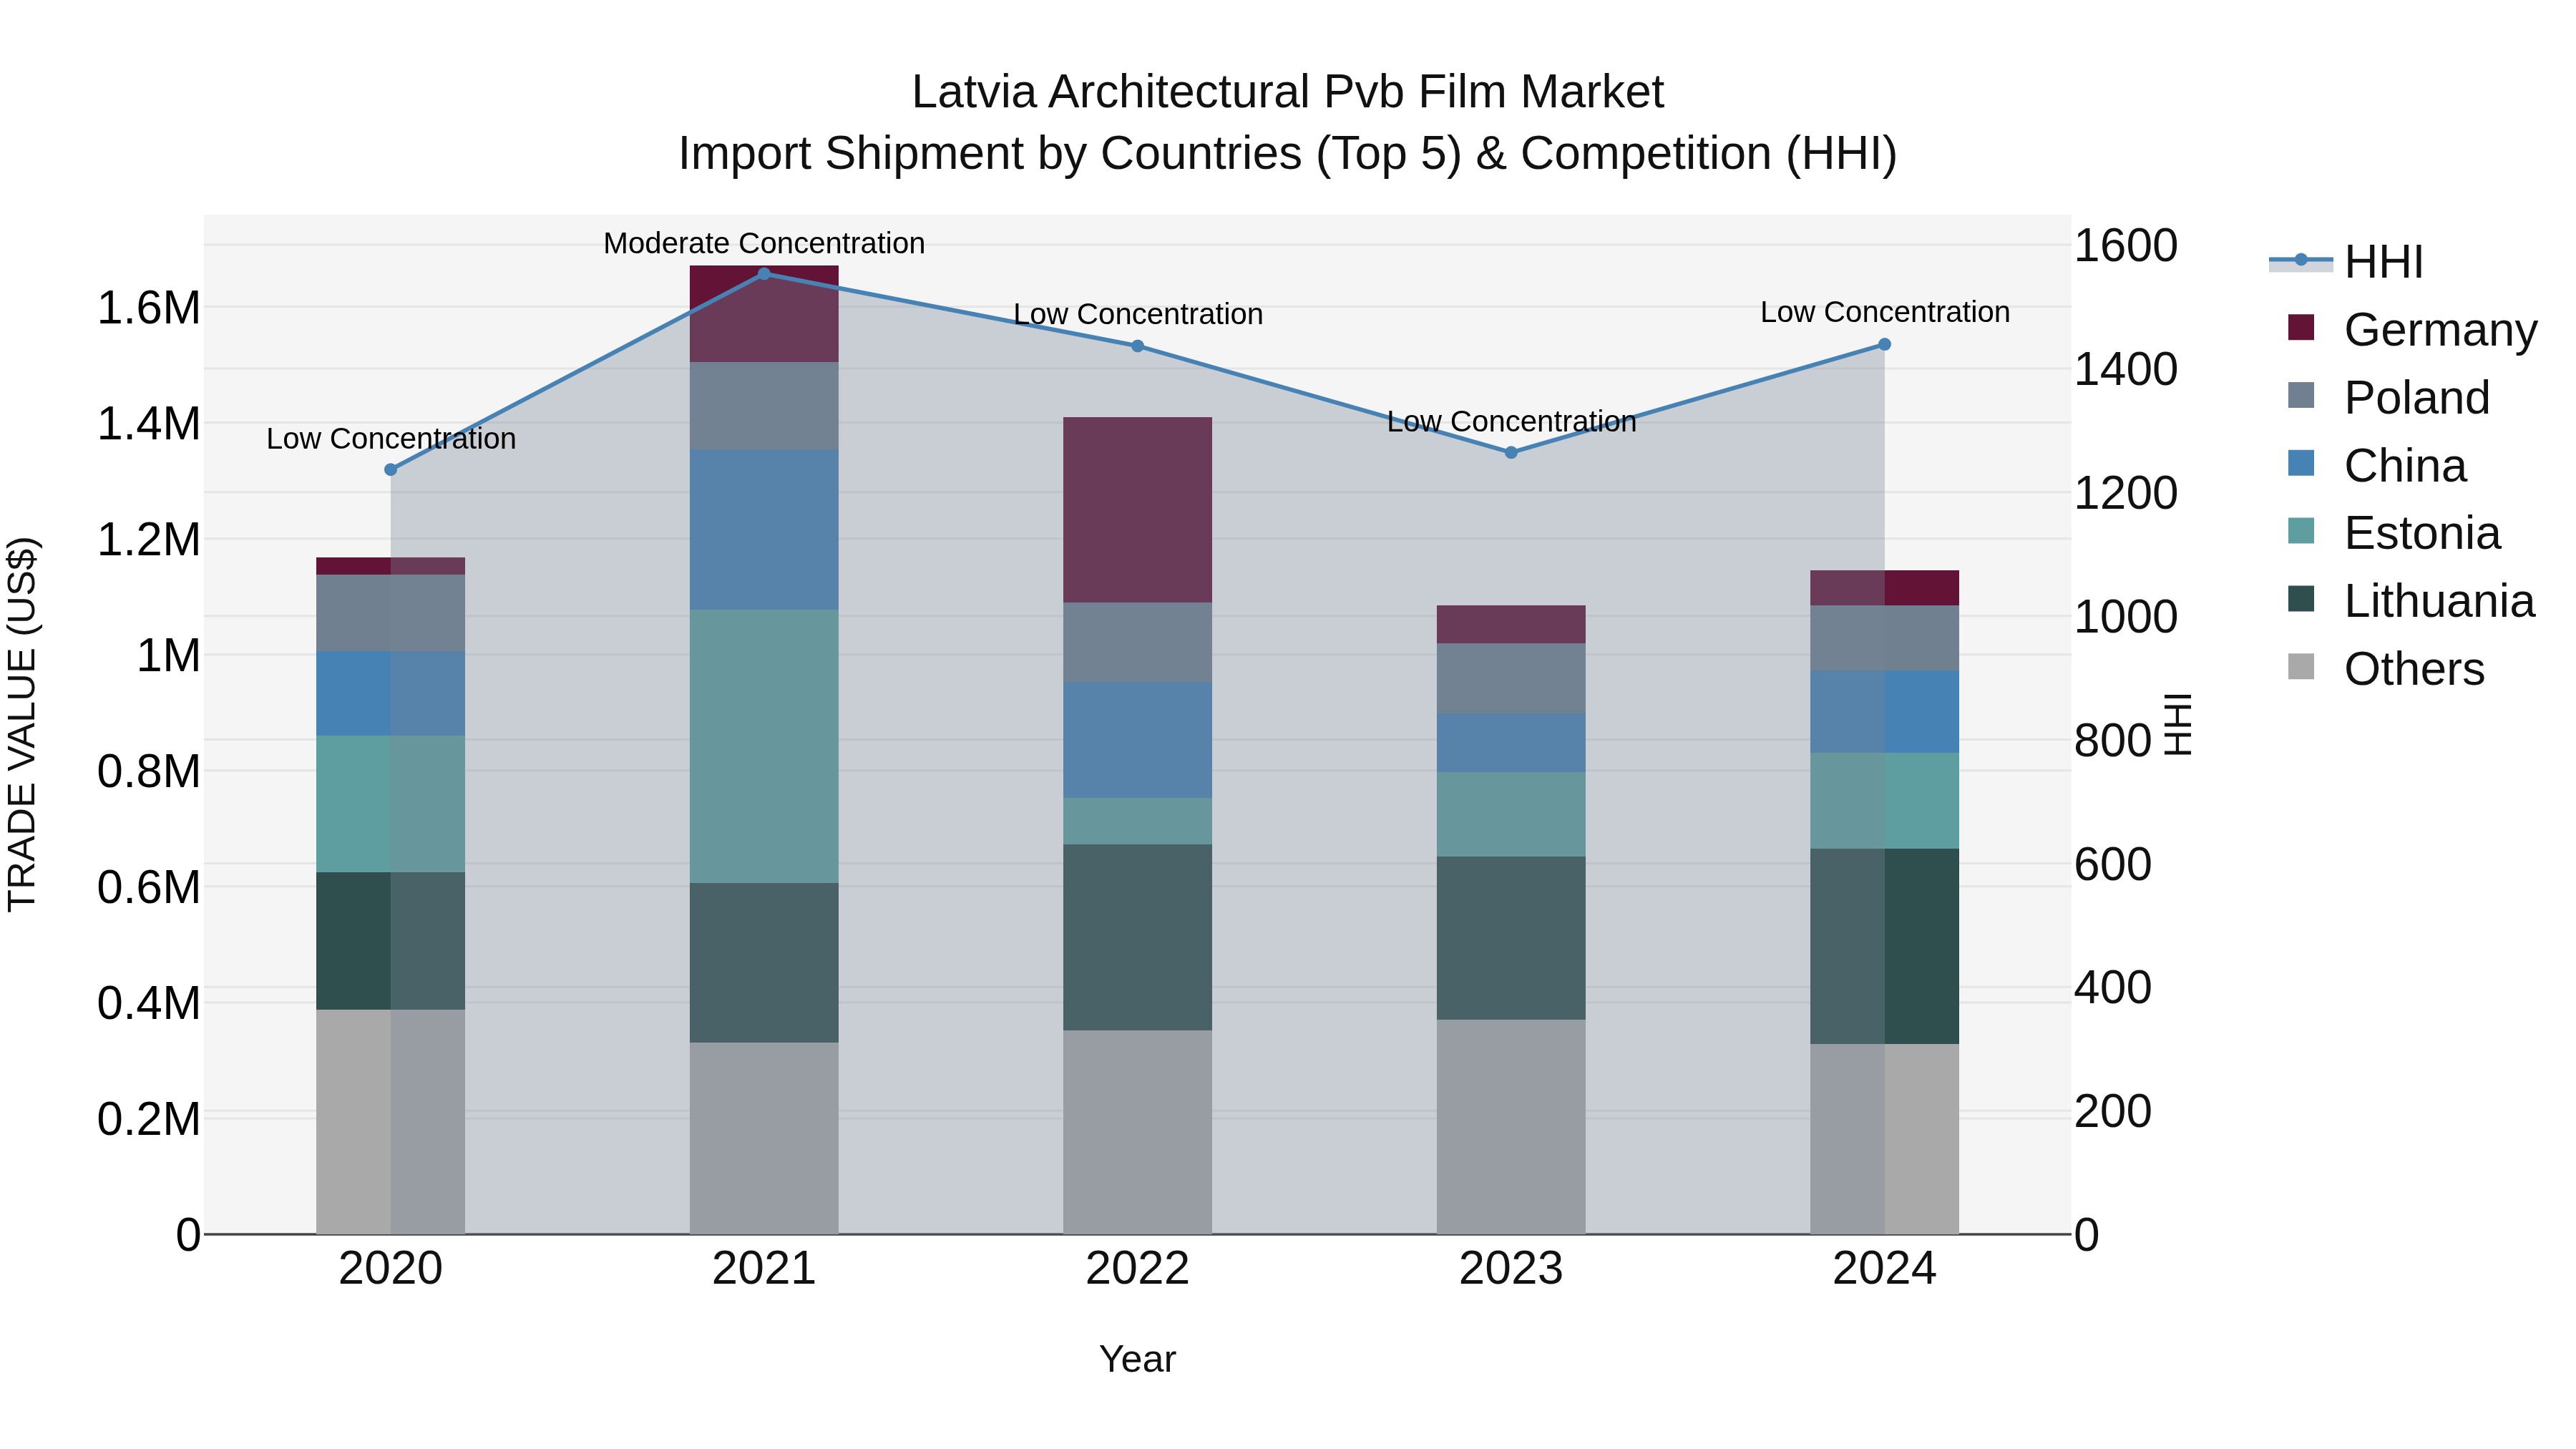
Task: Click the '800' right axis tick
Action: click(2113, 741)
